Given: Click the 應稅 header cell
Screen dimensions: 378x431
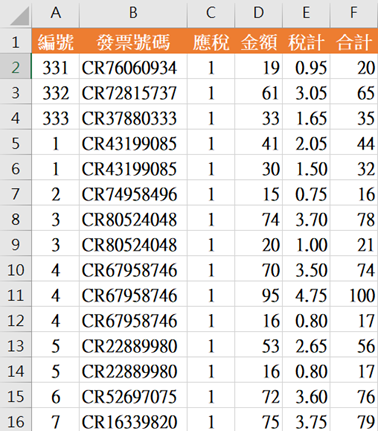Looking at the screenshot, I should tap(211, 42).
